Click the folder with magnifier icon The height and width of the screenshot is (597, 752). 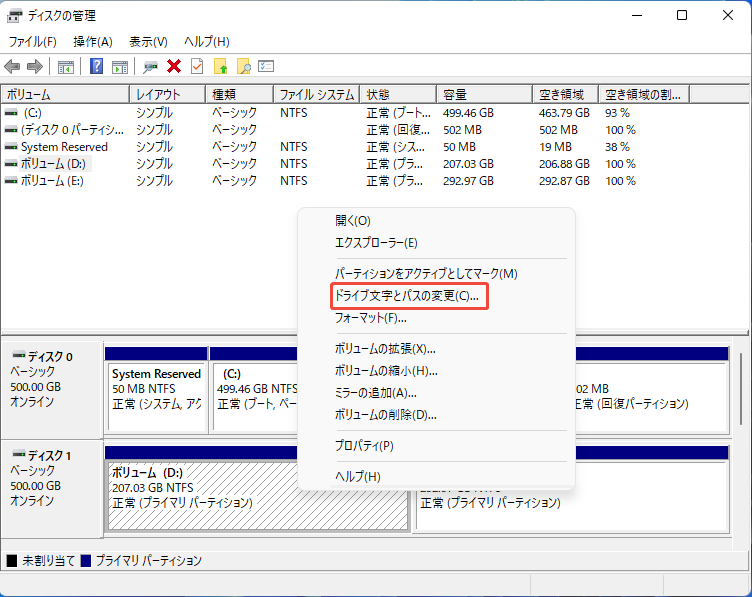pyautogui.click(x=244, y=66)
